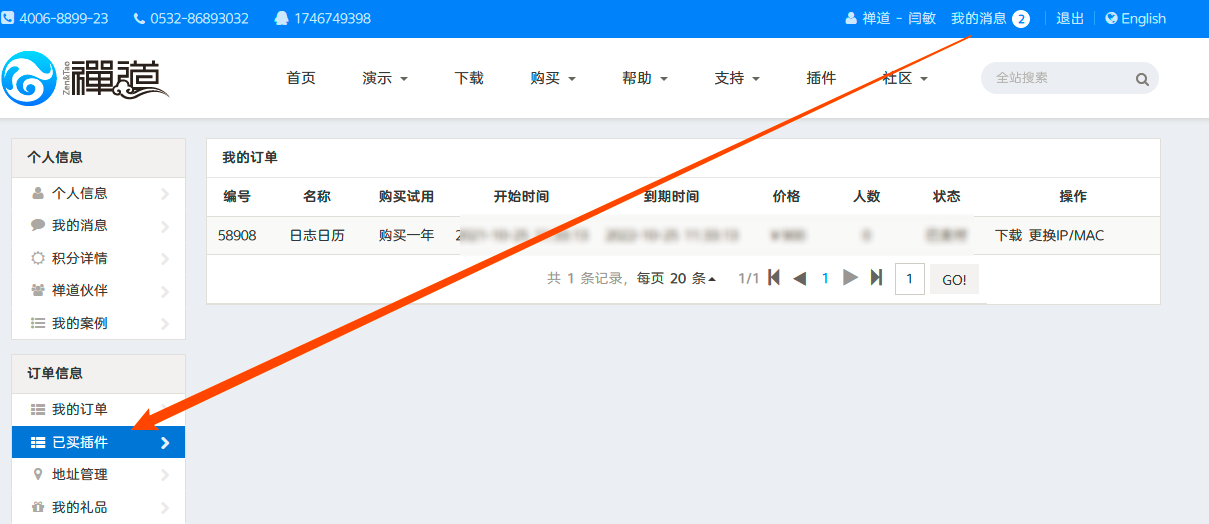Click the 到期时间 column header
The width and height of the screenshot is (1209, 524).
tap(671, 197)
